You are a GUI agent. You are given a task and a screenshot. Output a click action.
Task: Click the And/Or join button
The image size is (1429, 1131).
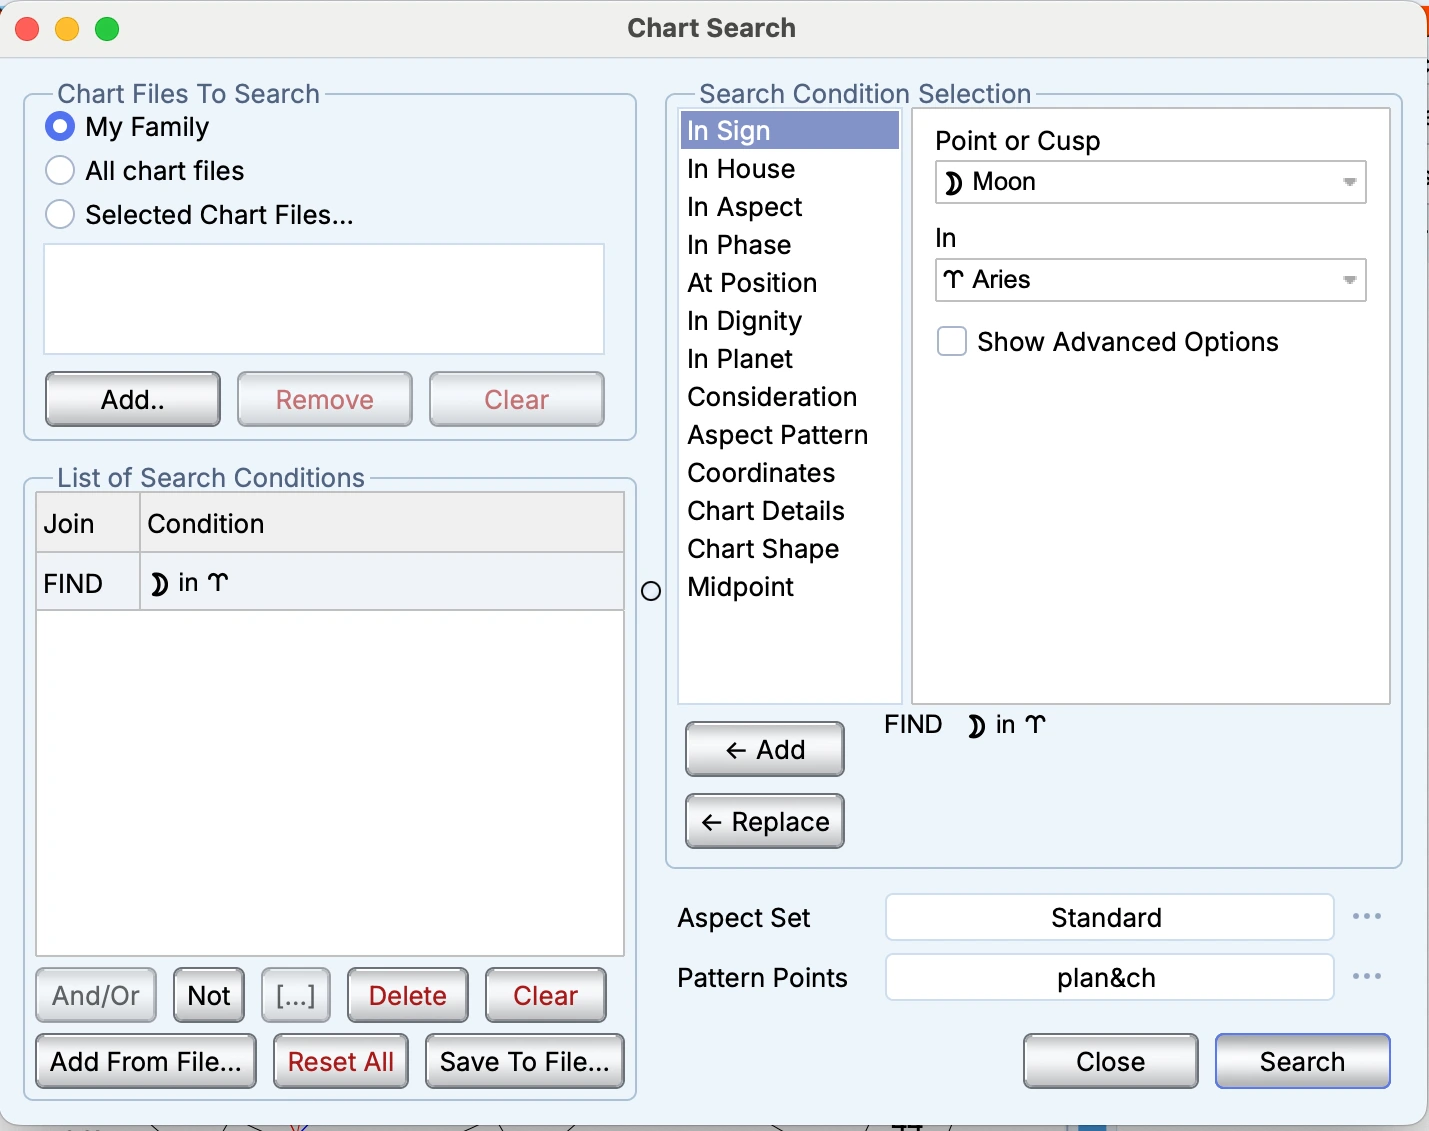click(x=96, y=996)
